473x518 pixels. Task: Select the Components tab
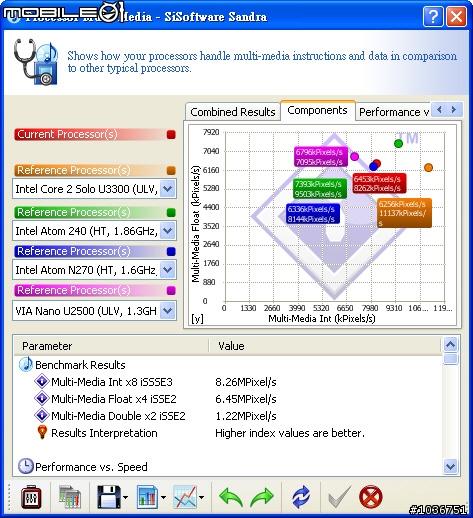(x=318, y=110)
